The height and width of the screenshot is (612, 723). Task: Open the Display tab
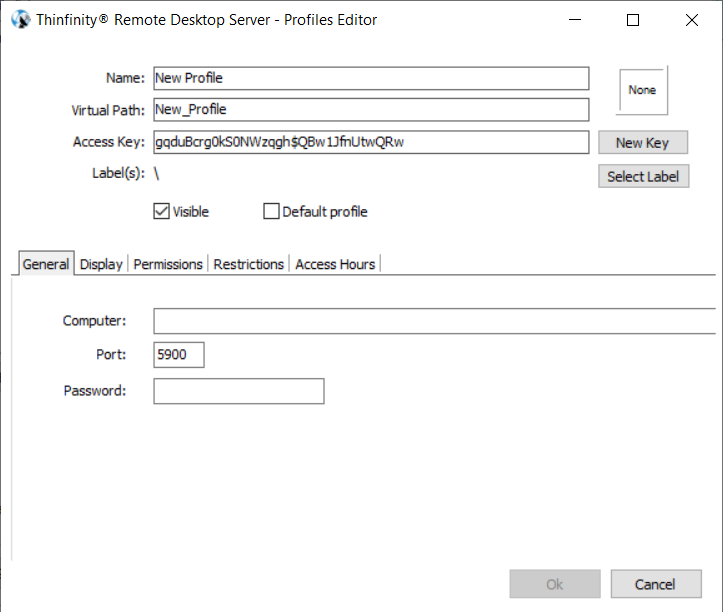(101, 264)
